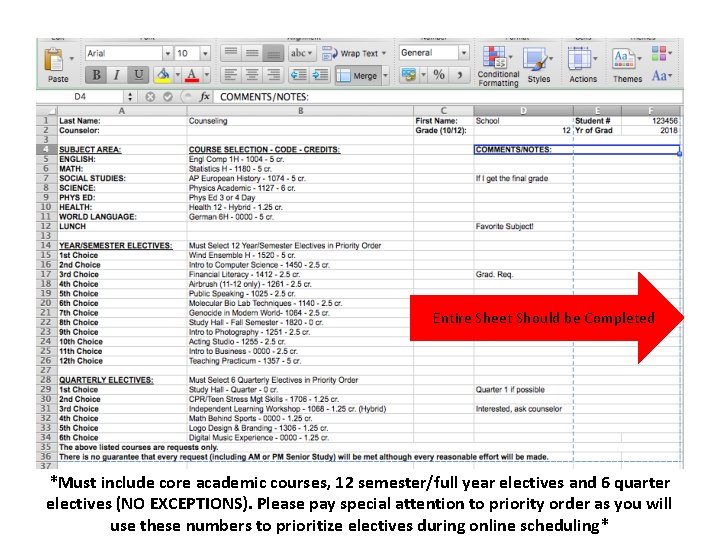Open the font size 10 dropdown

[205, 53]
